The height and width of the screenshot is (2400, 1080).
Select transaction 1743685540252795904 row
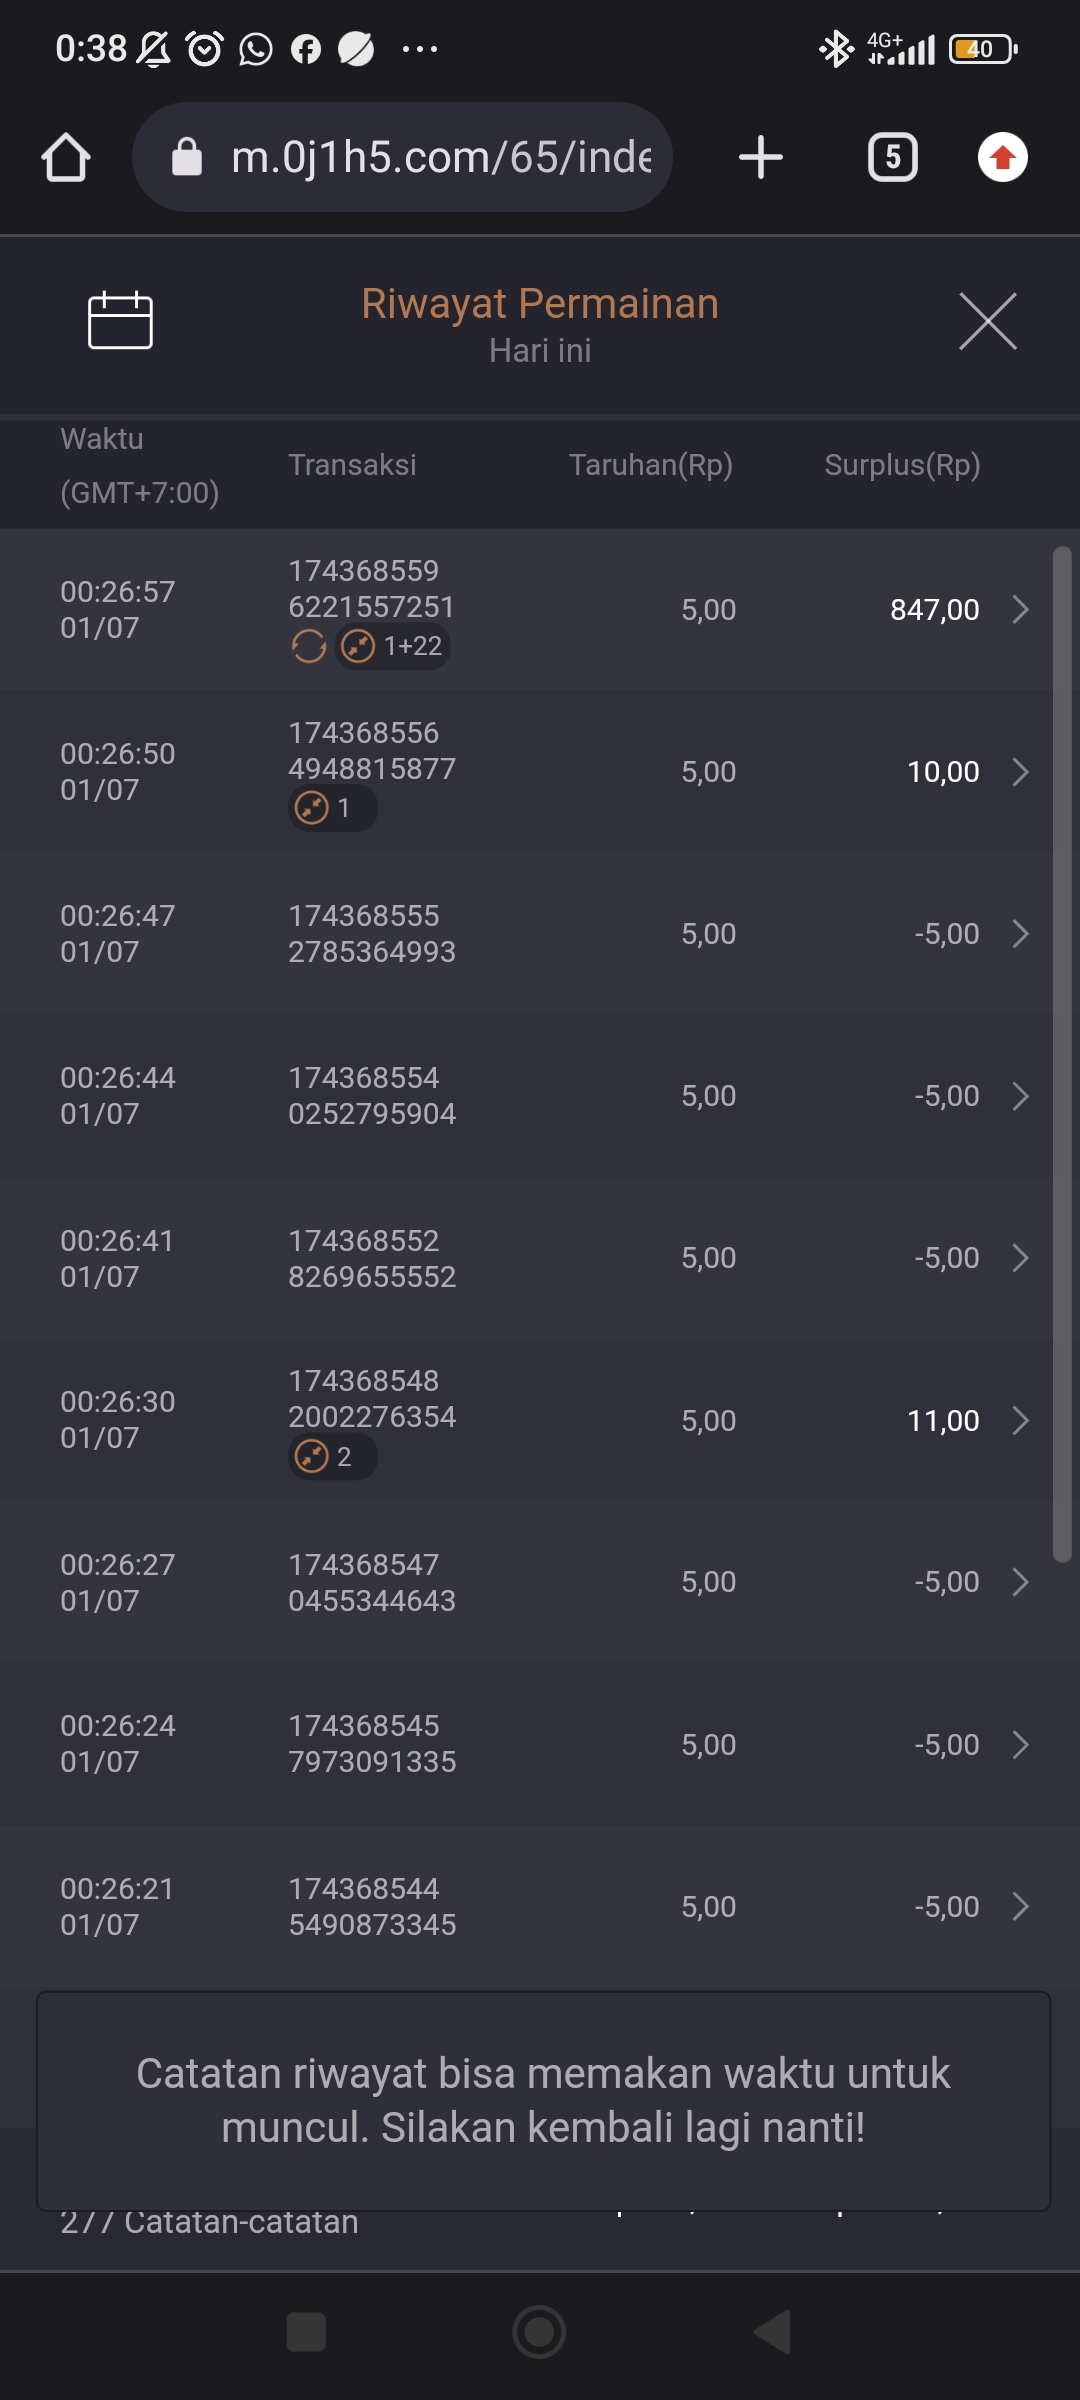coord(372,1096)
